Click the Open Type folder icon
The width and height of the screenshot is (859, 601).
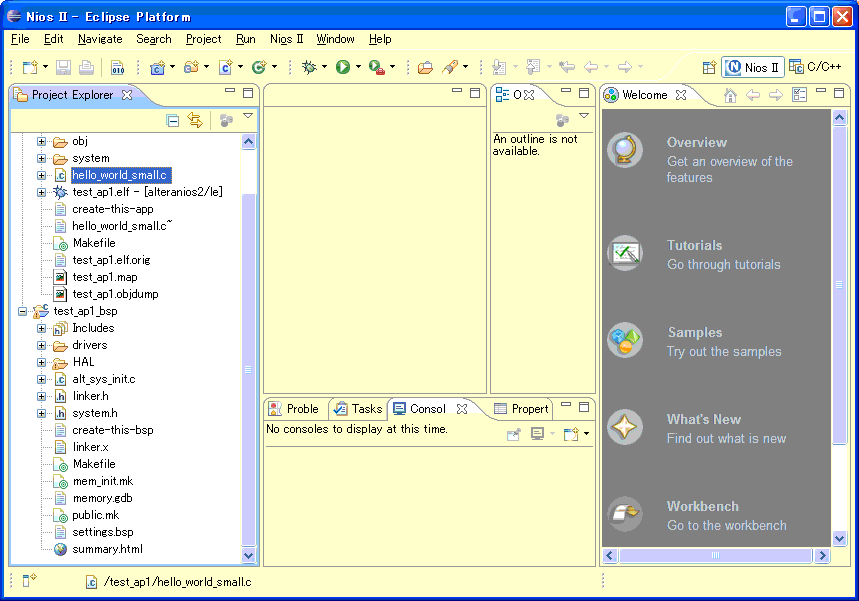pyautogui.click(x=425, y=67)
